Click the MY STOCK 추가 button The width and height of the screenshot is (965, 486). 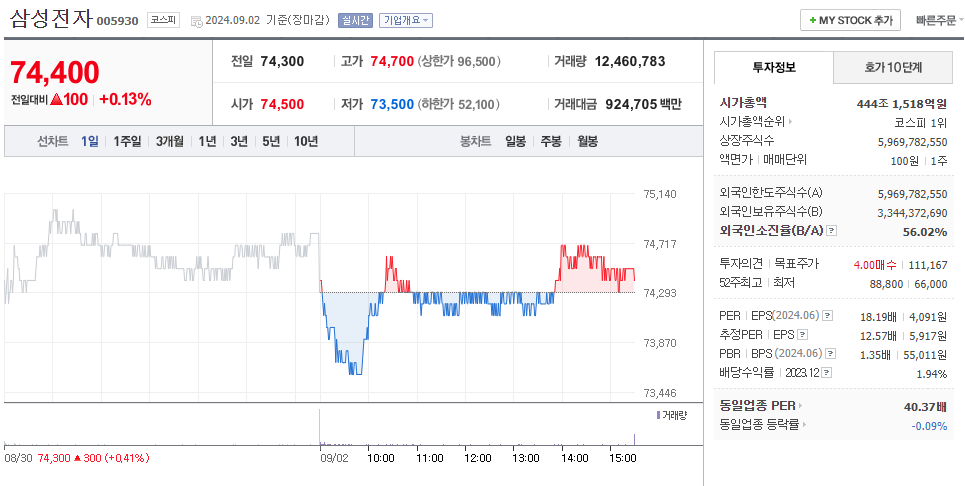click(x=851, y=20)
